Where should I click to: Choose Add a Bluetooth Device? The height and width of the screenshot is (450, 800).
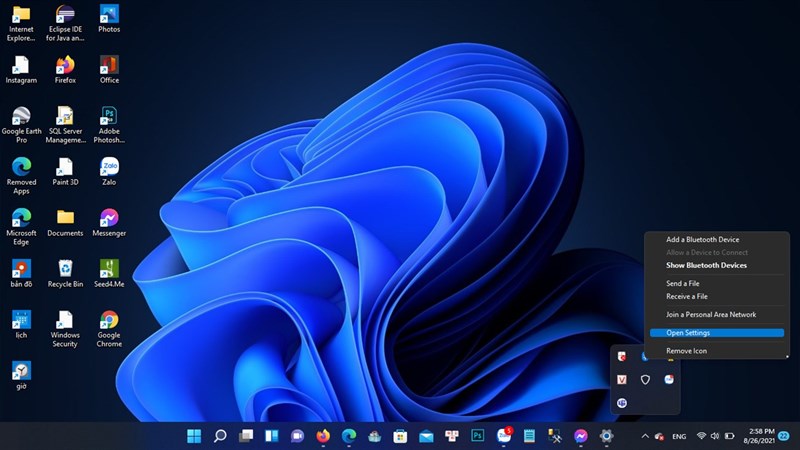[702, 240]
